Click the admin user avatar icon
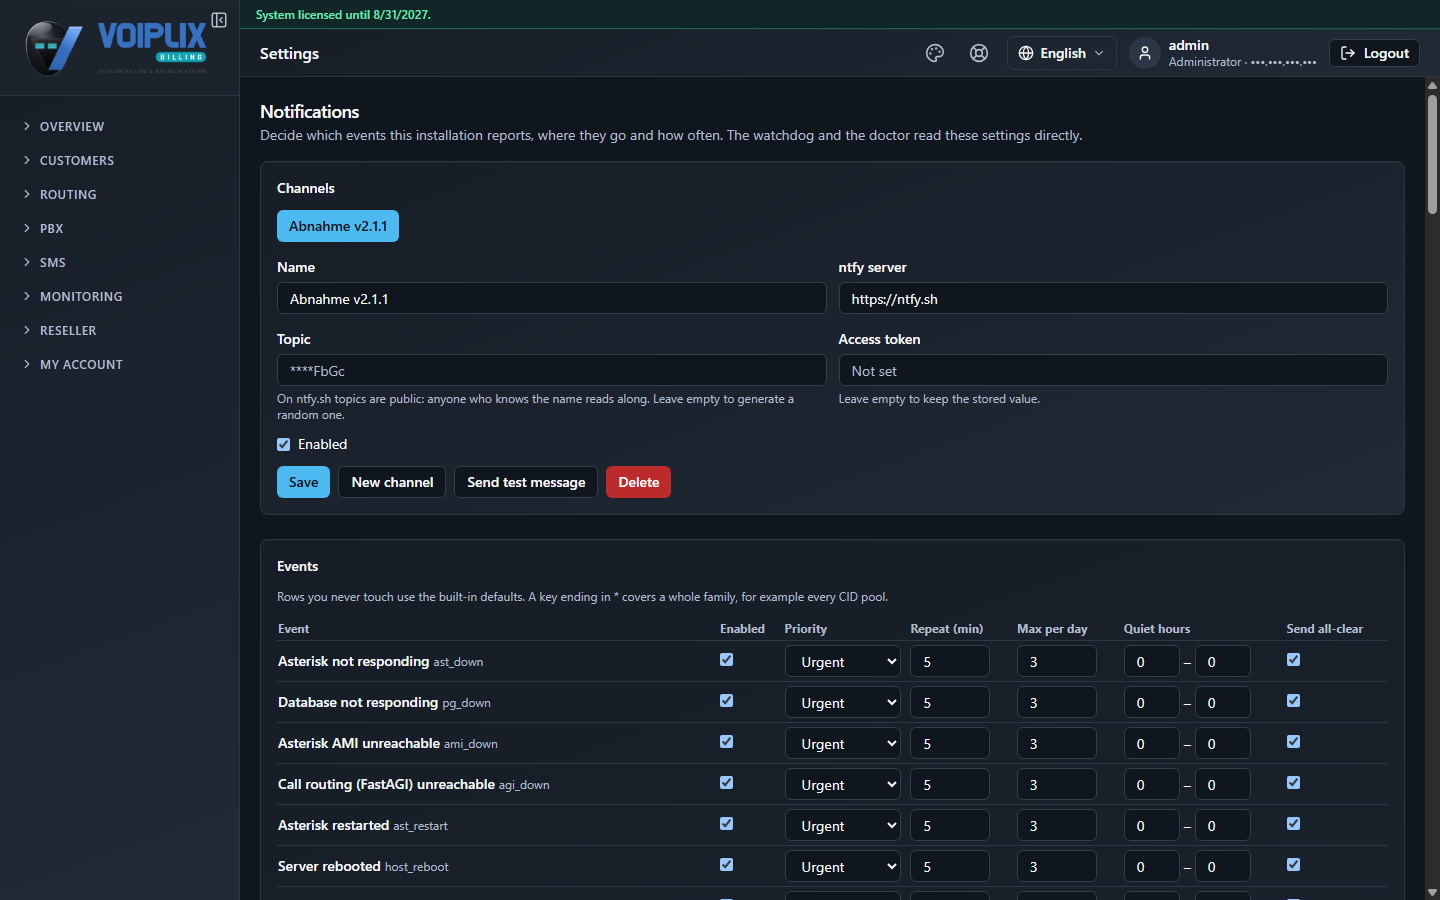This screenshot has width=1440, height=900. pyautogui.click(x=1144, y=53)
